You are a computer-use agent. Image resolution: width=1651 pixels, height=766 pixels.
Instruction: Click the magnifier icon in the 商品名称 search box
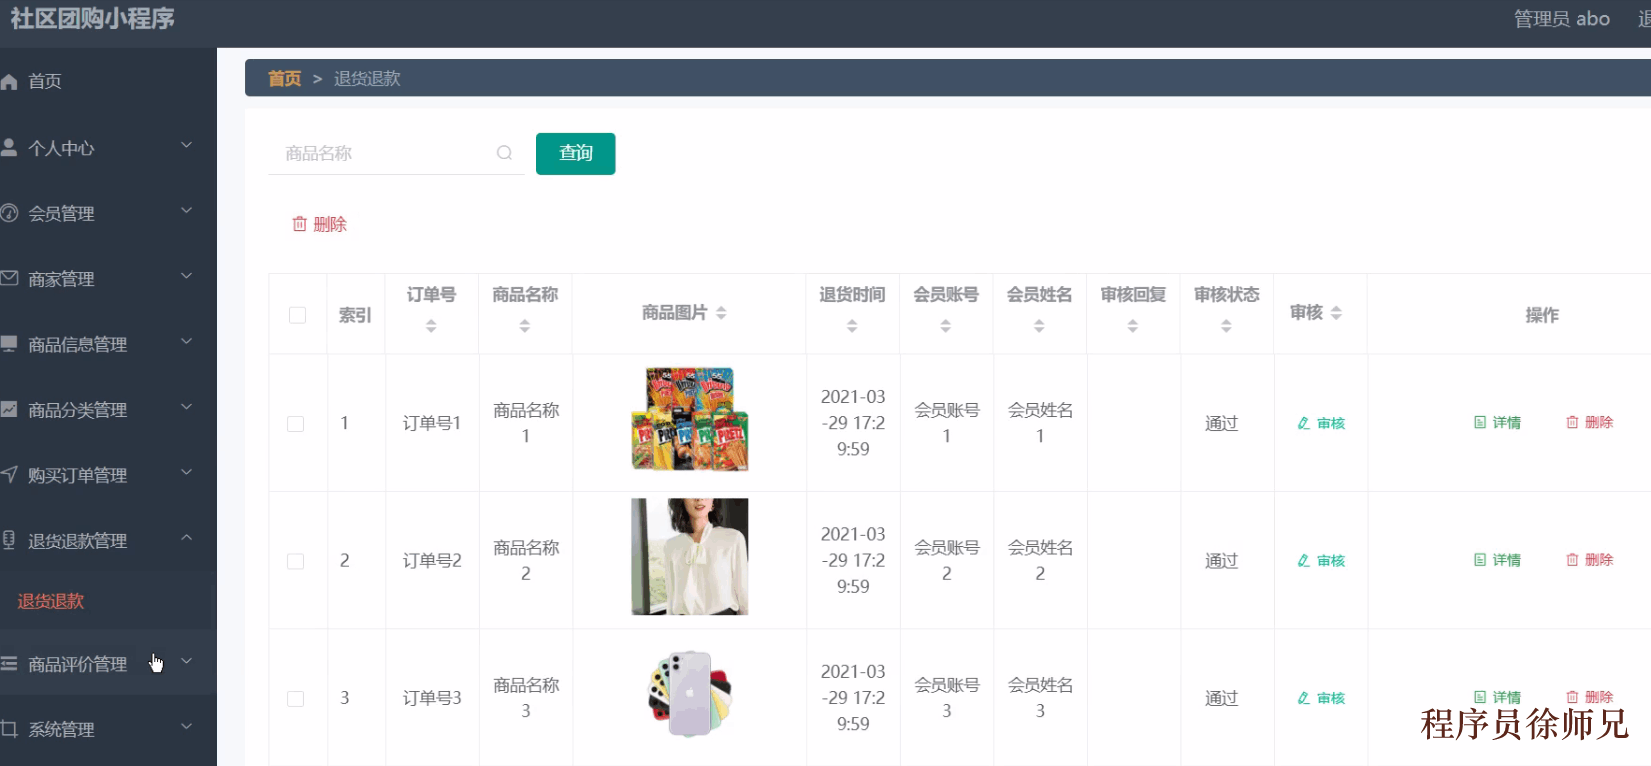pos(505,153)
